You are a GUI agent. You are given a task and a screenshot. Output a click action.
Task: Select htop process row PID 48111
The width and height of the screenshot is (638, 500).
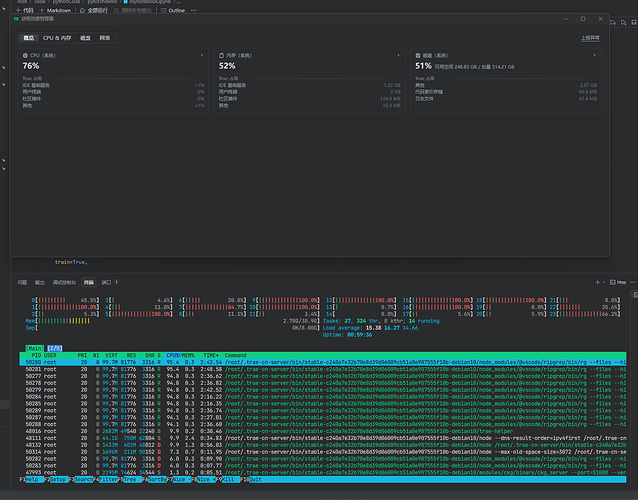pos(323,438)
